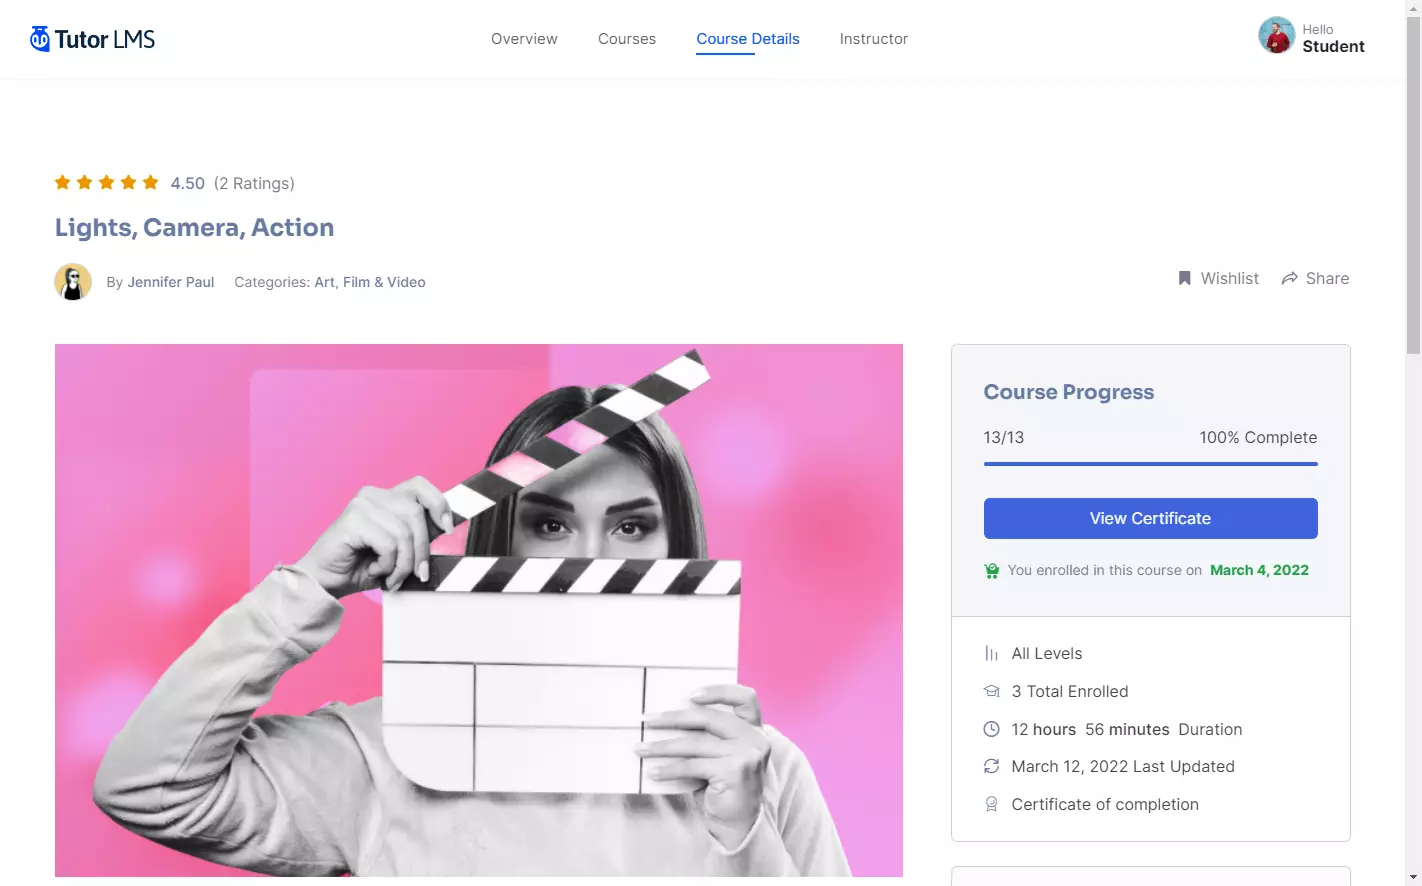The width and height of the screenshot is (1422, 886).
Task: Click the 100% Complete text
Action: point(1258,437)
